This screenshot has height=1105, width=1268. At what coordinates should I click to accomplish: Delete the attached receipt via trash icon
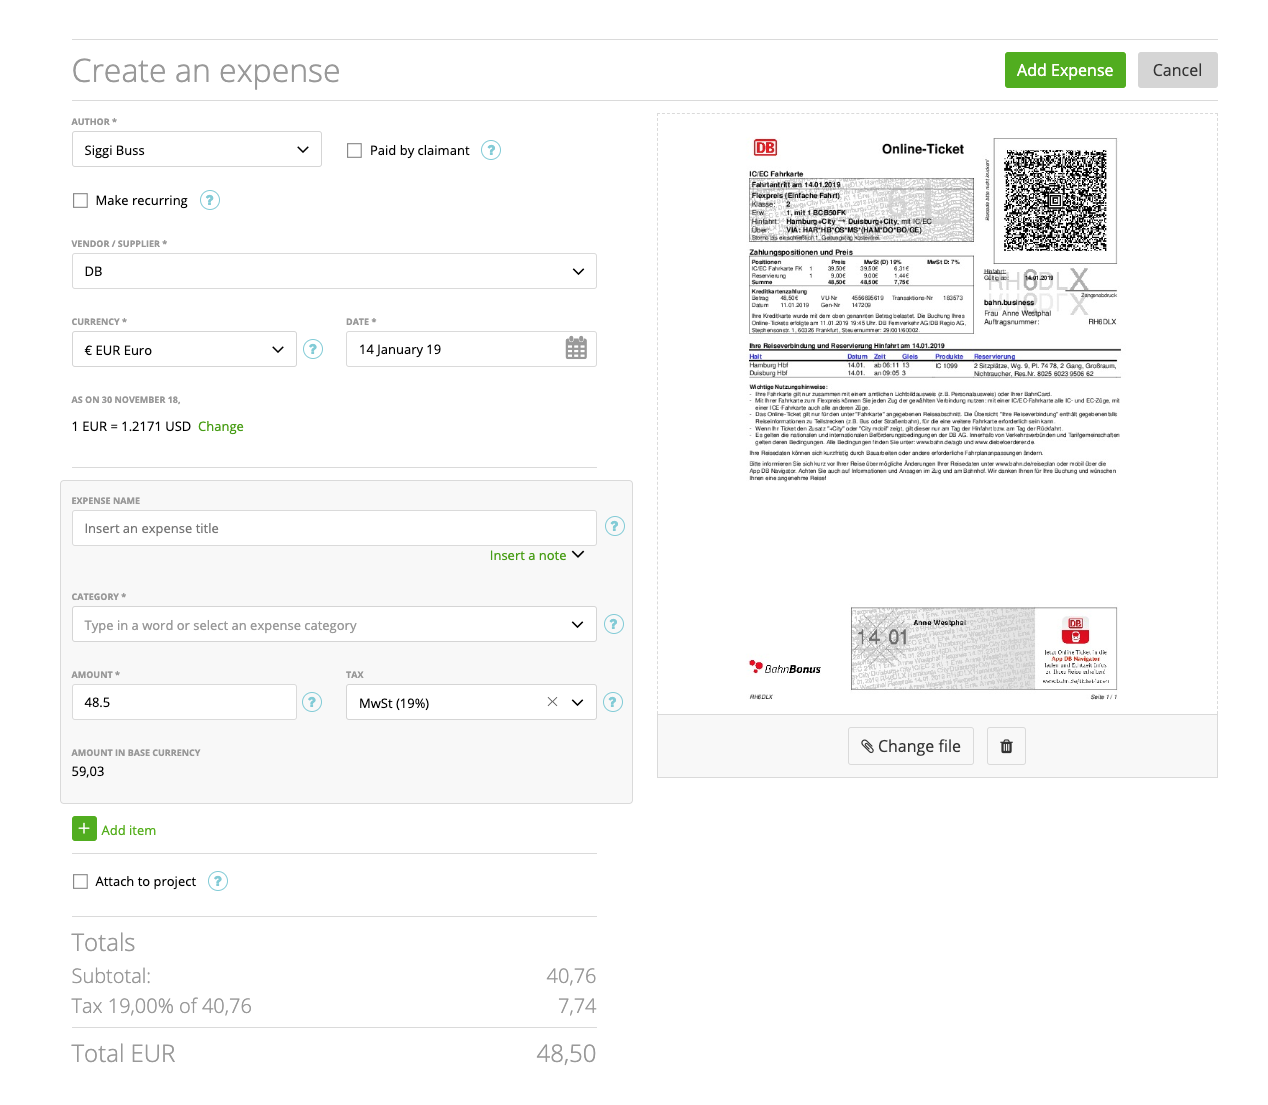tap(1006, 745)
